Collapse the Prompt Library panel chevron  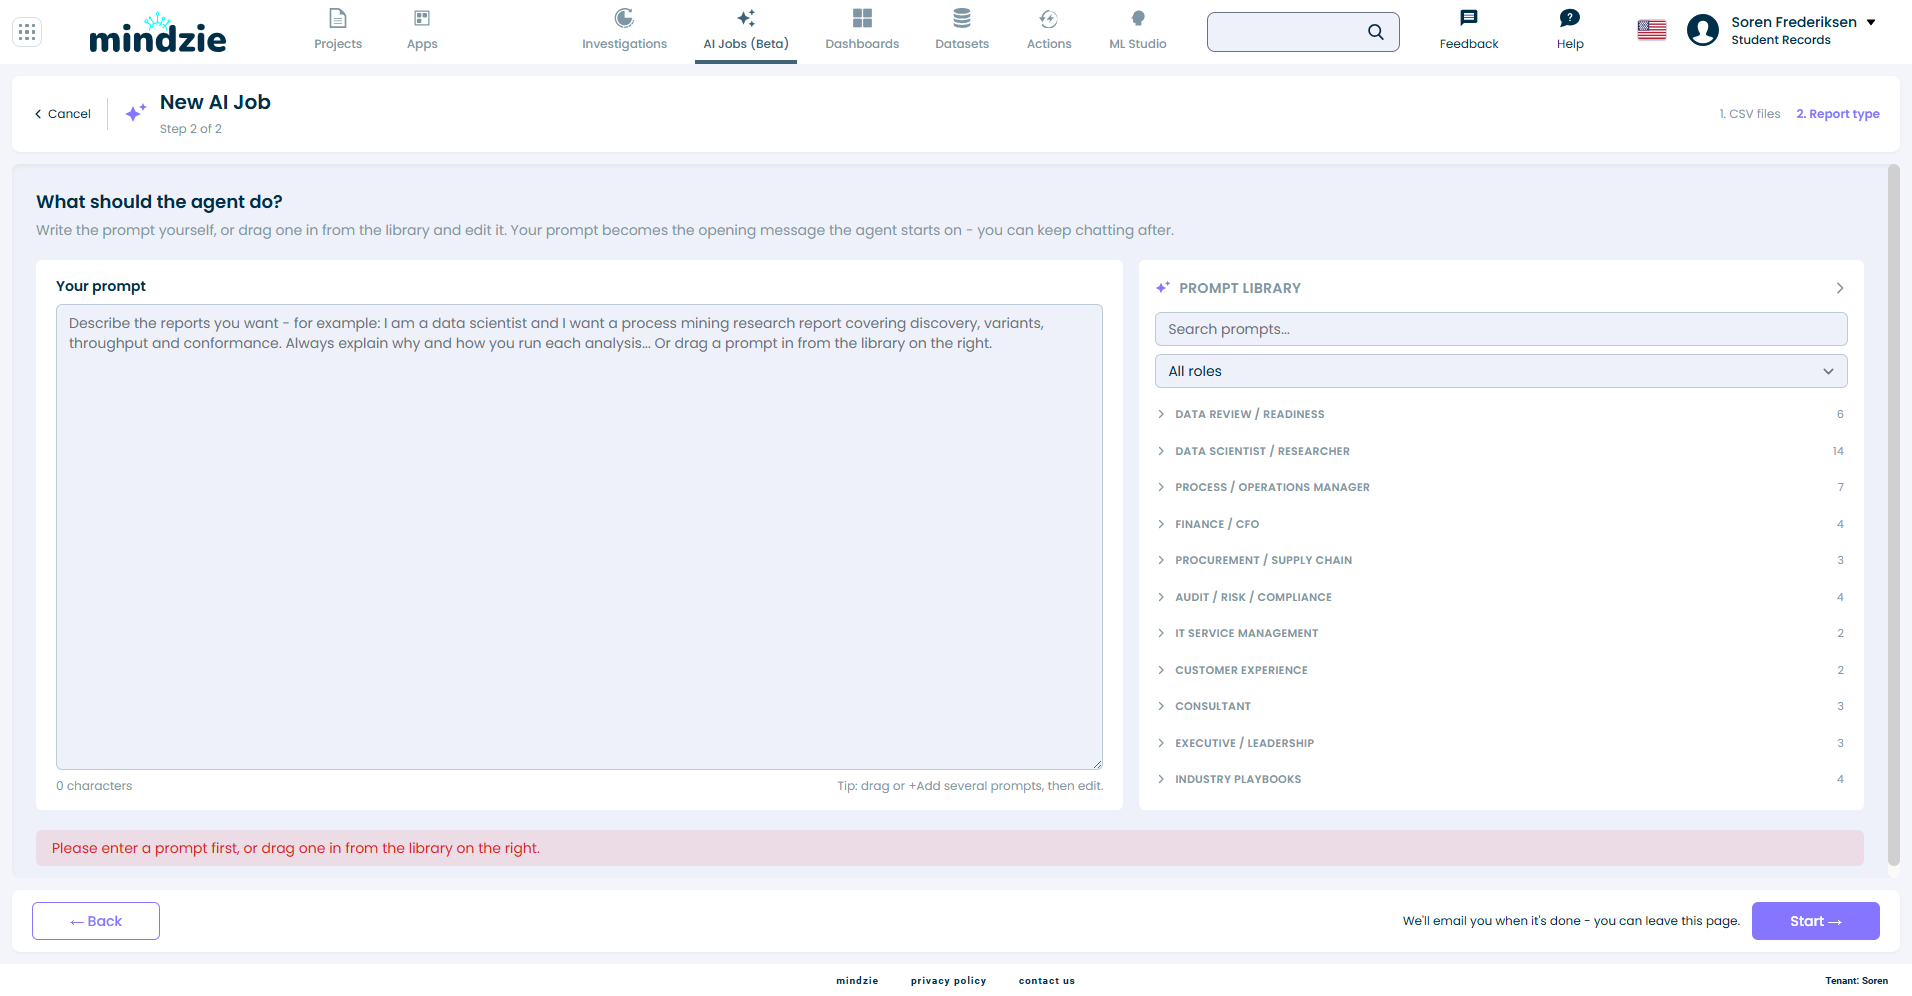pos(1840,288)
